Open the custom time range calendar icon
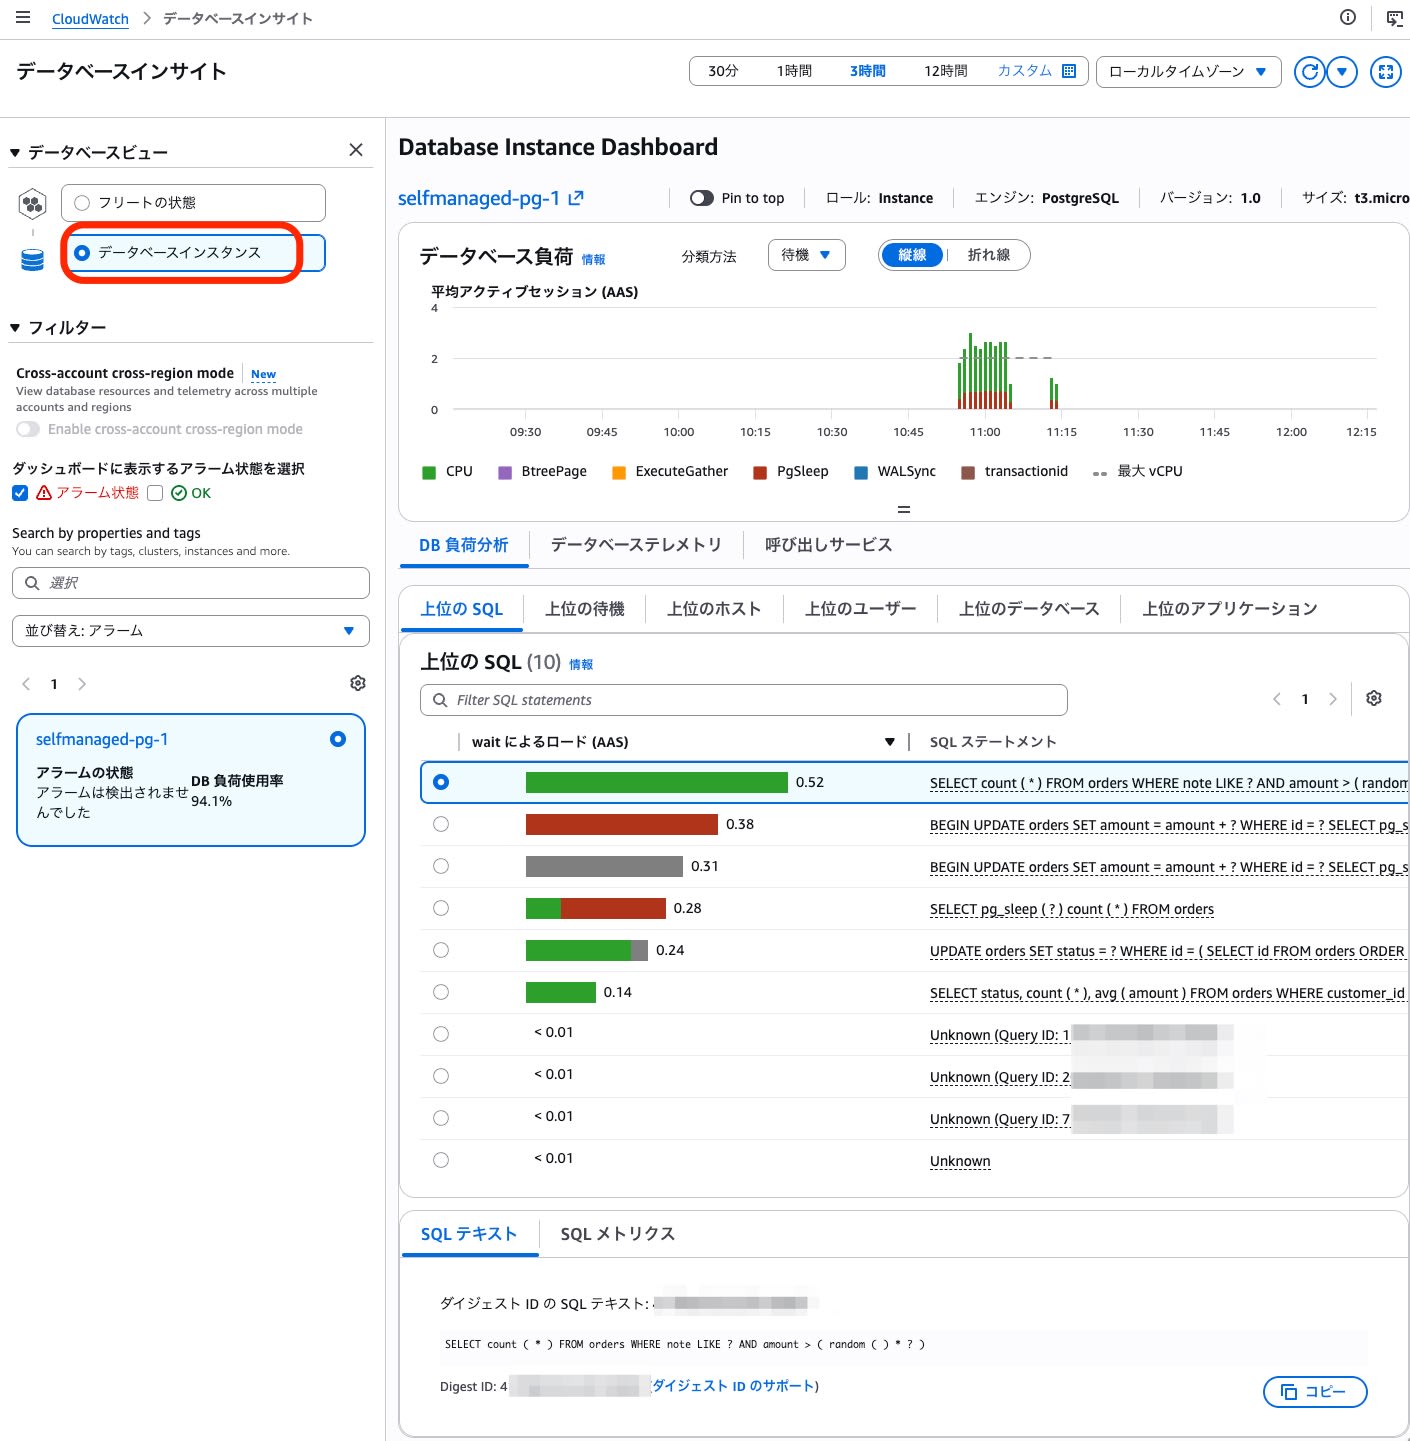The height and width of the screenshot is (1441, 1410). (1069, 71)
